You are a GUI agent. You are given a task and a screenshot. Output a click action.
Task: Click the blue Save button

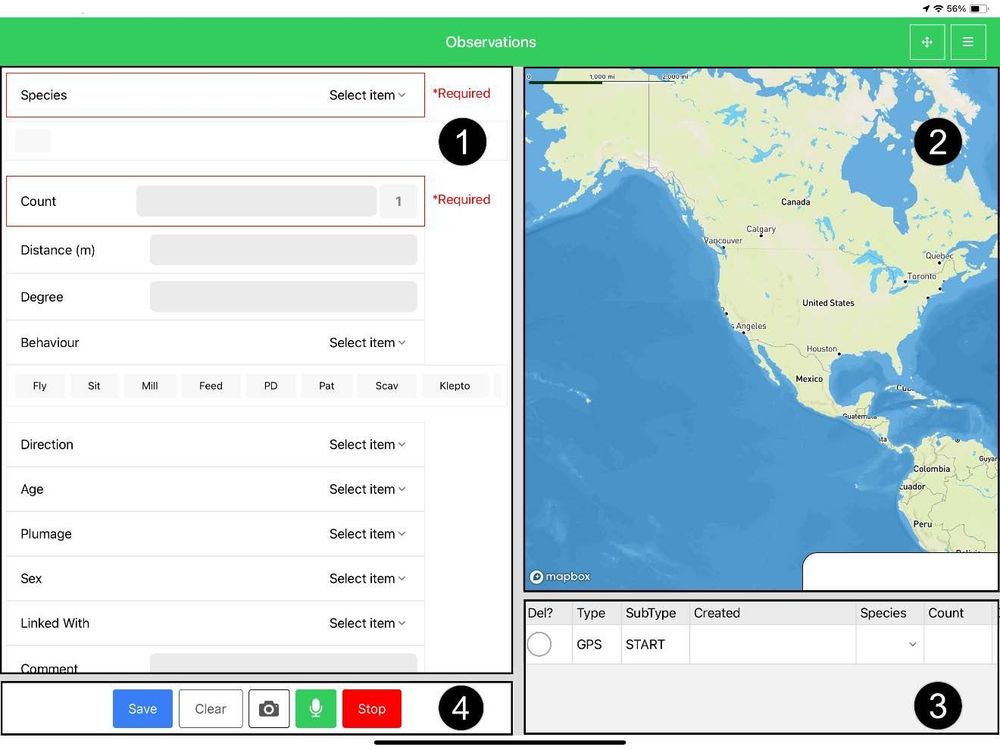[x=143, y=709]
